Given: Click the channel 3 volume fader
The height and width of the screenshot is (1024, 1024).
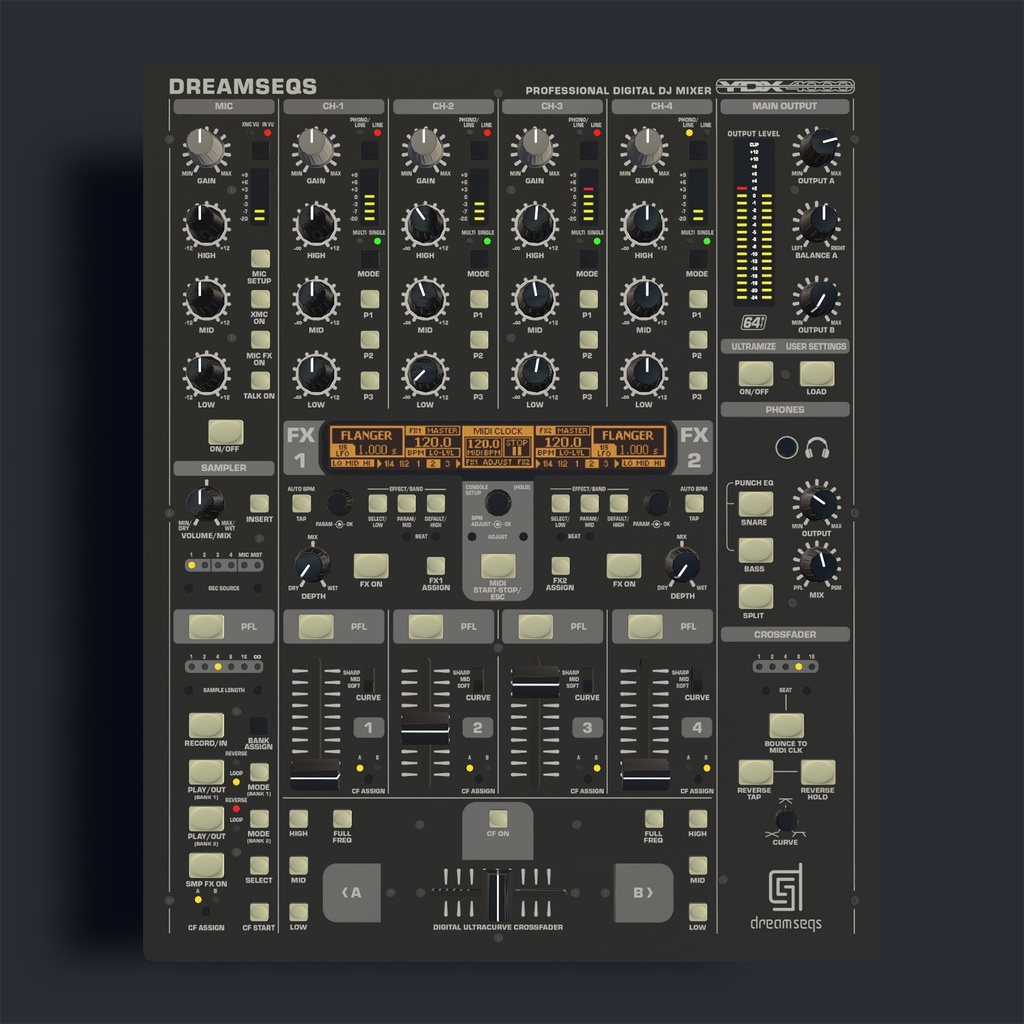Looking at the screenshot, I should click(x=533, y=683).
